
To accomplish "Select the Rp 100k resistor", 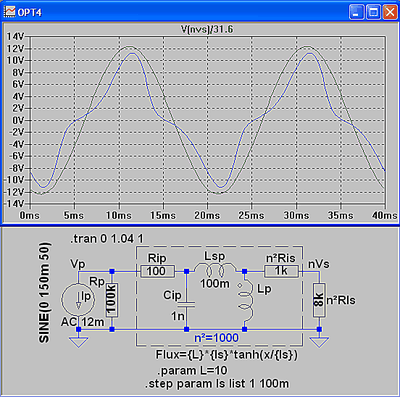I will (x=112, y=300).
